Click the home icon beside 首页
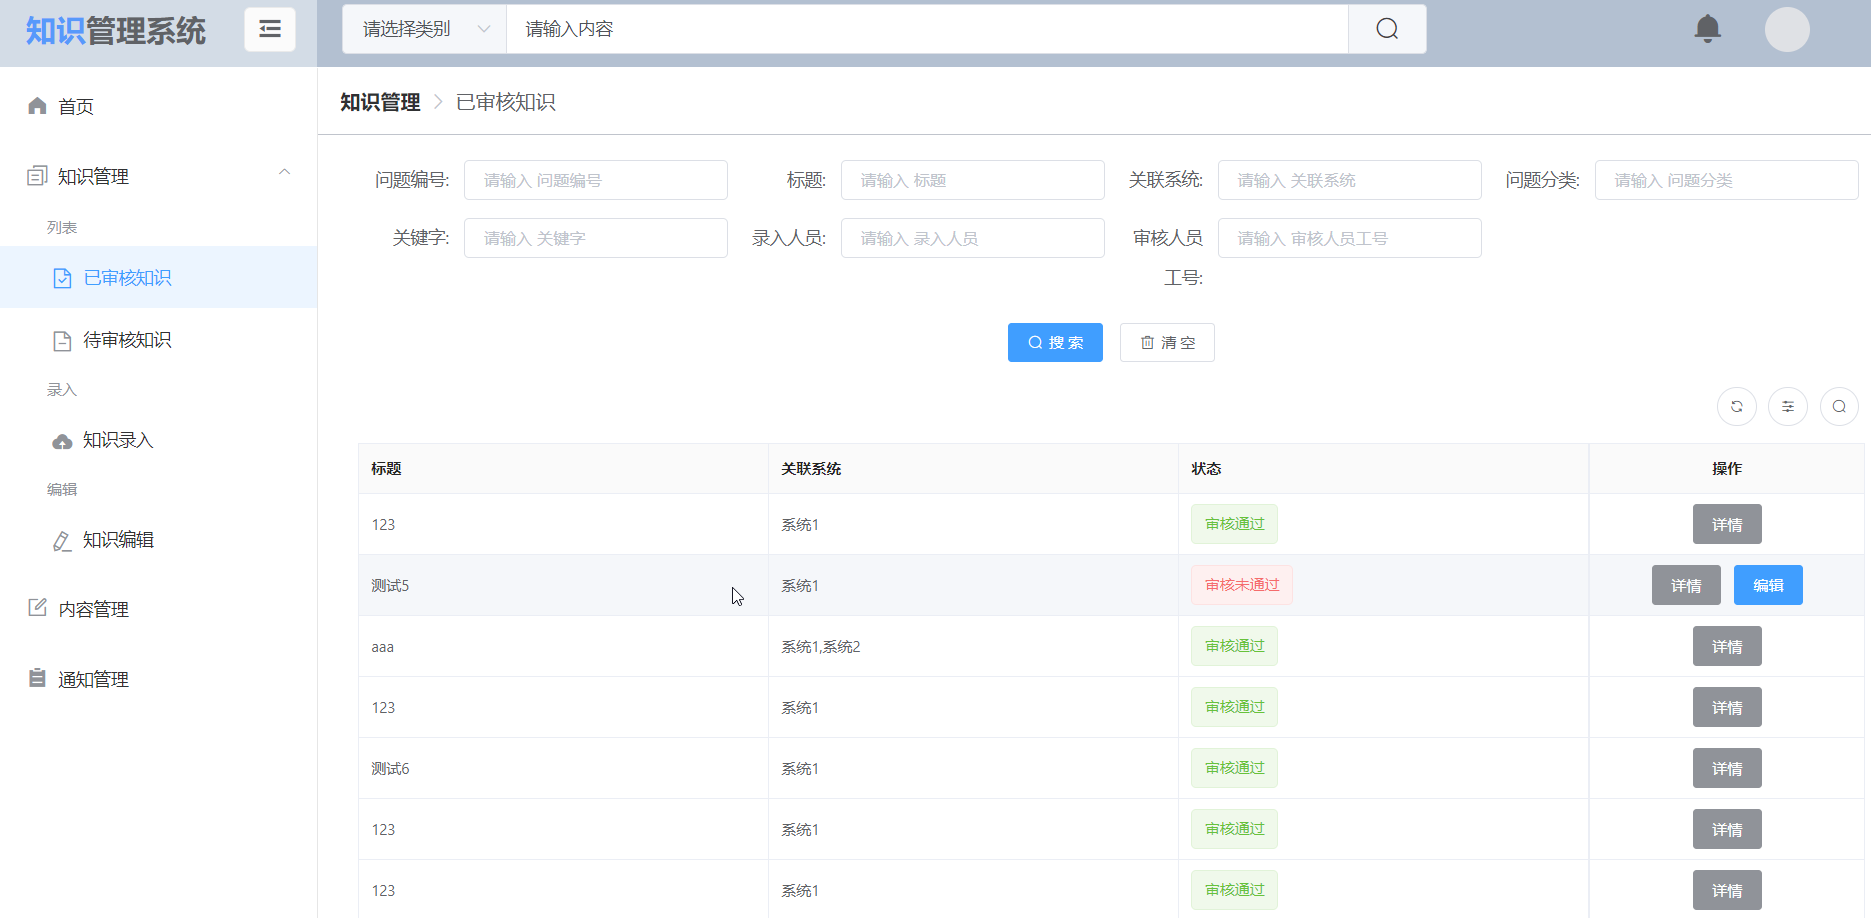 point(37,106)
